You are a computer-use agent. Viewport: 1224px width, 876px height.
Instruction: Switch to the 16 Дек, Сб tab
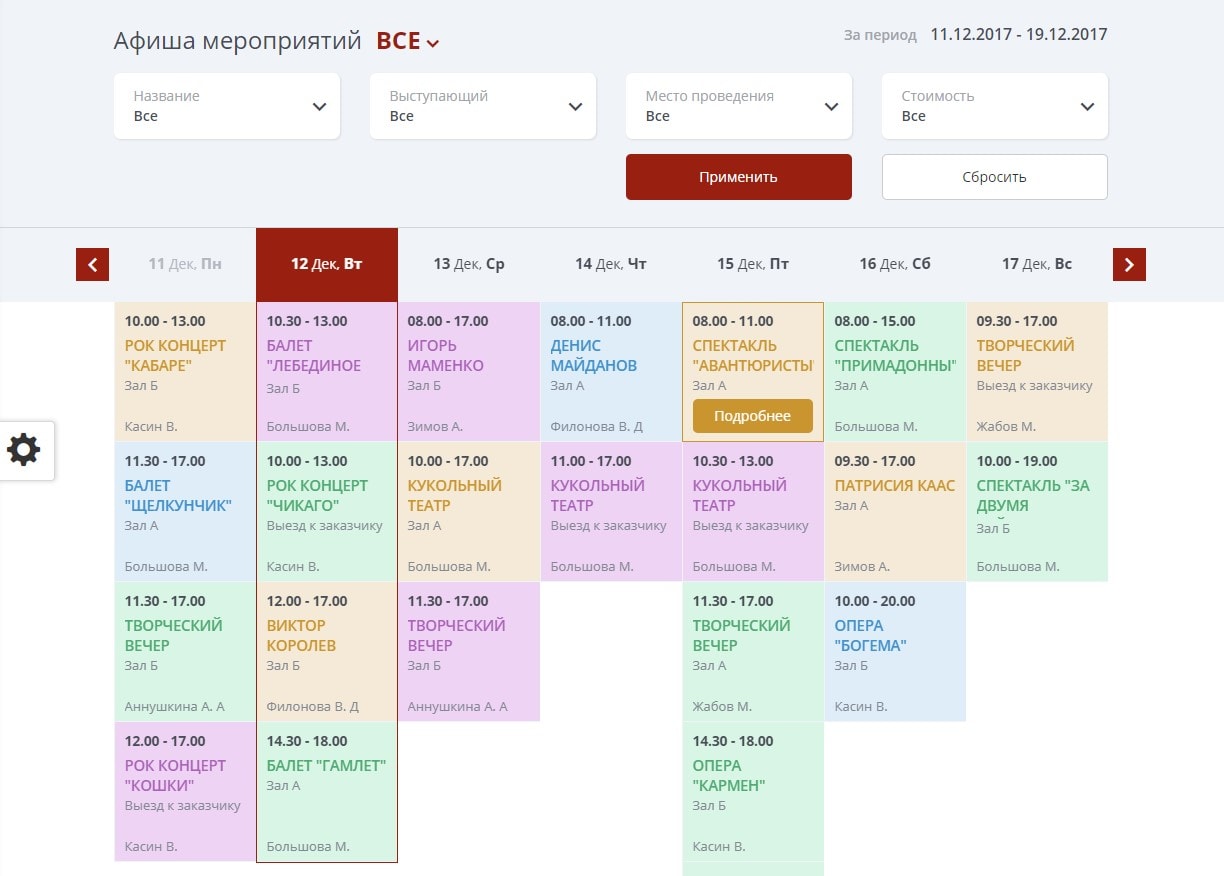pyautogui.click(x=895, y=264)
